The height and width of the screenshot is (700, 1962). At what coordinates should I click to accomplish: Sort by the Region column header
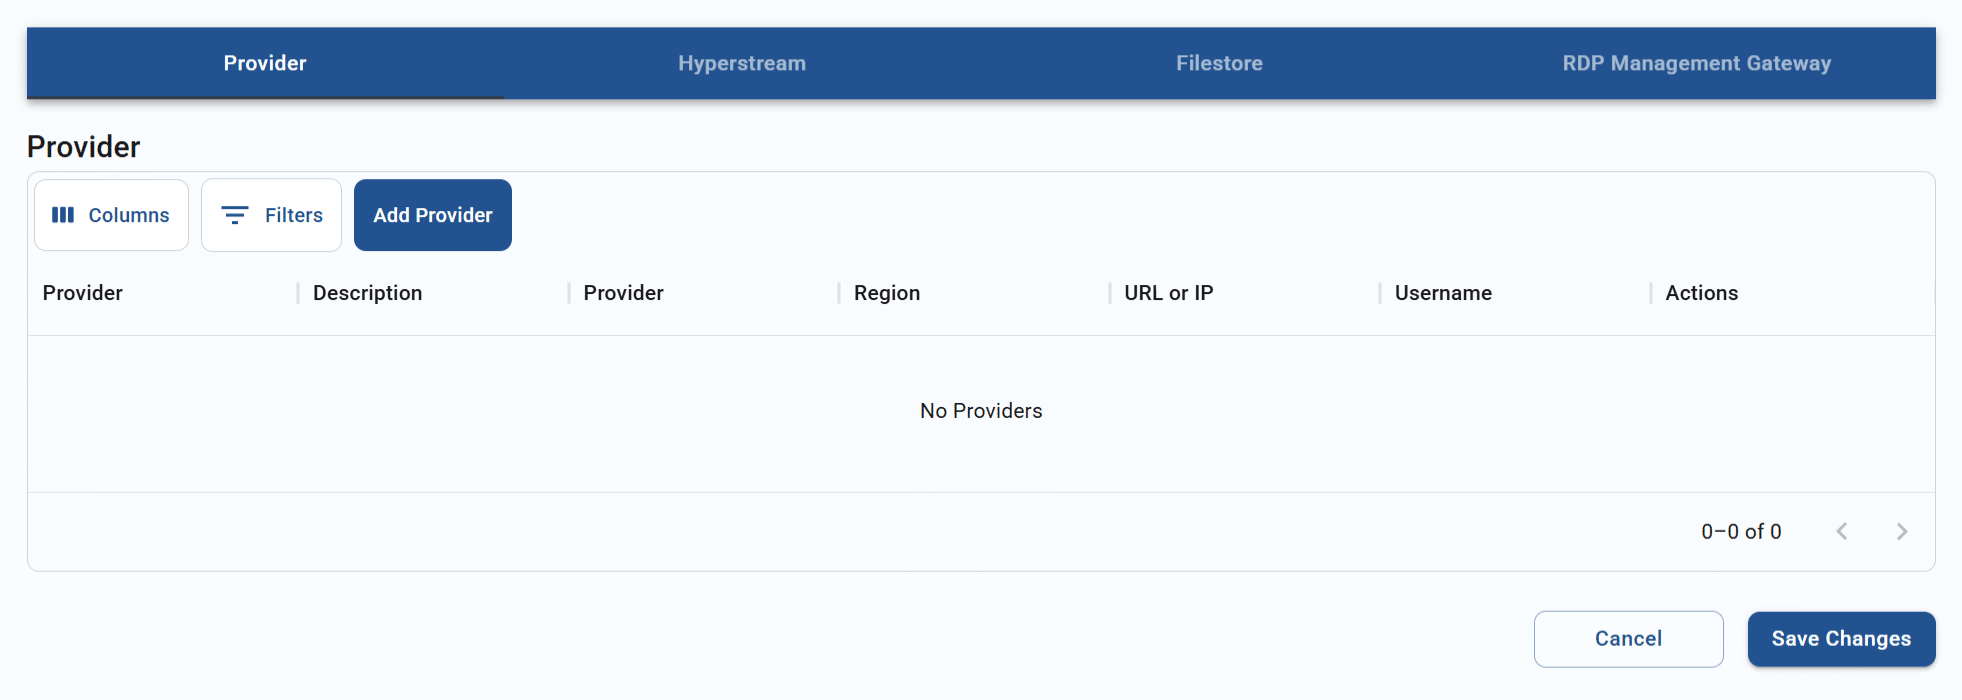click(886, 292)
